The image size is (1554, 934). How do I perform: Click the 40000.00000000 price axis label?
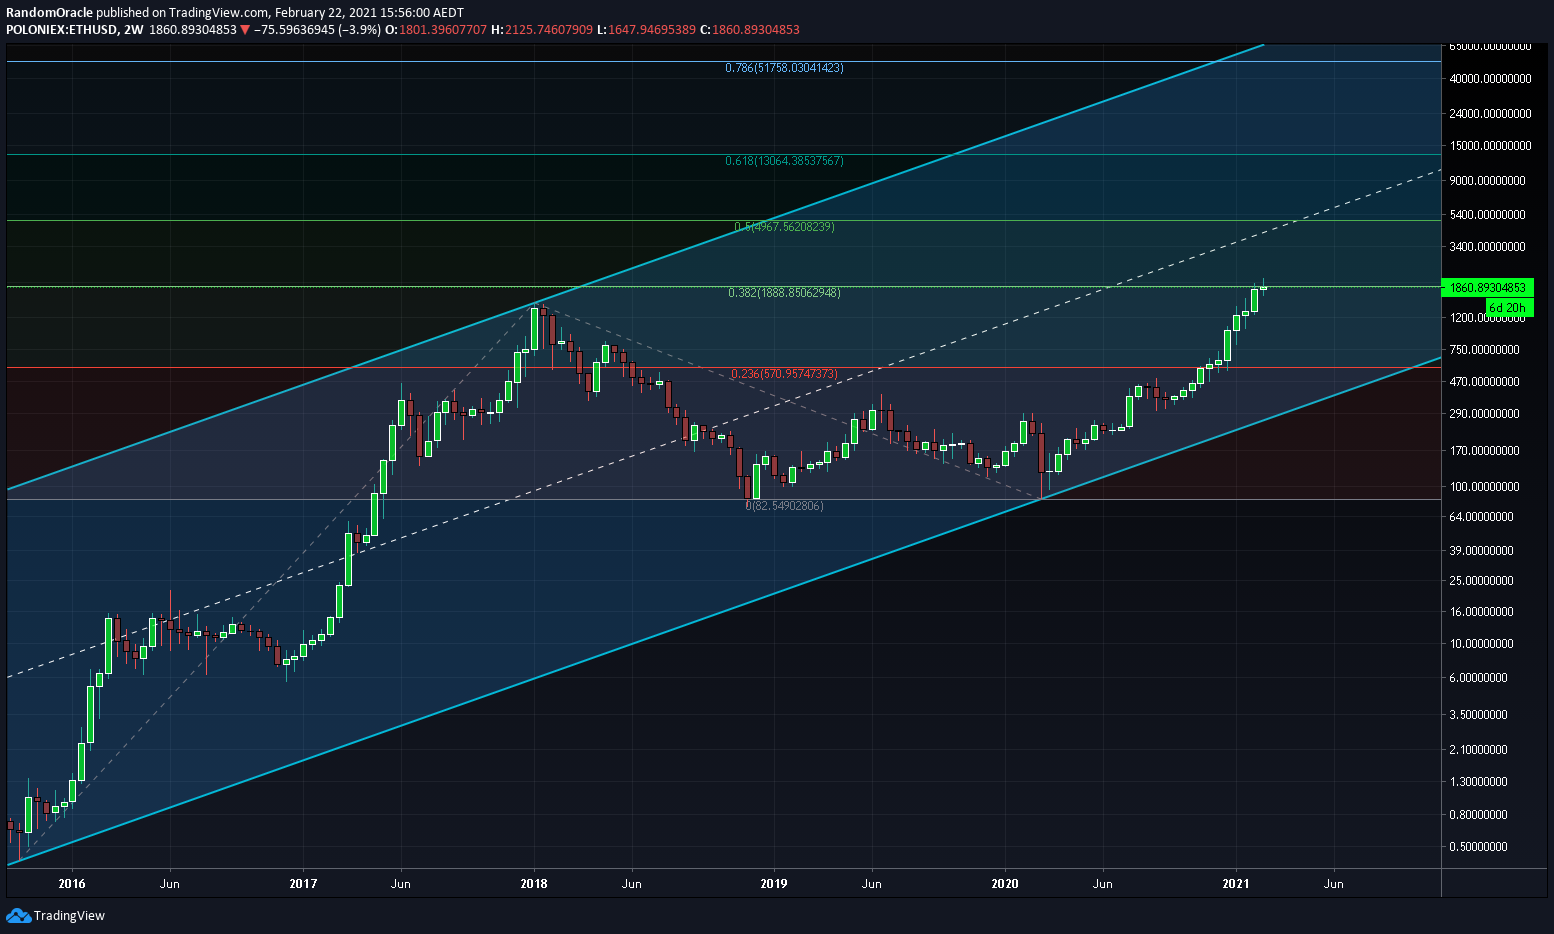tap(1490, 78)
